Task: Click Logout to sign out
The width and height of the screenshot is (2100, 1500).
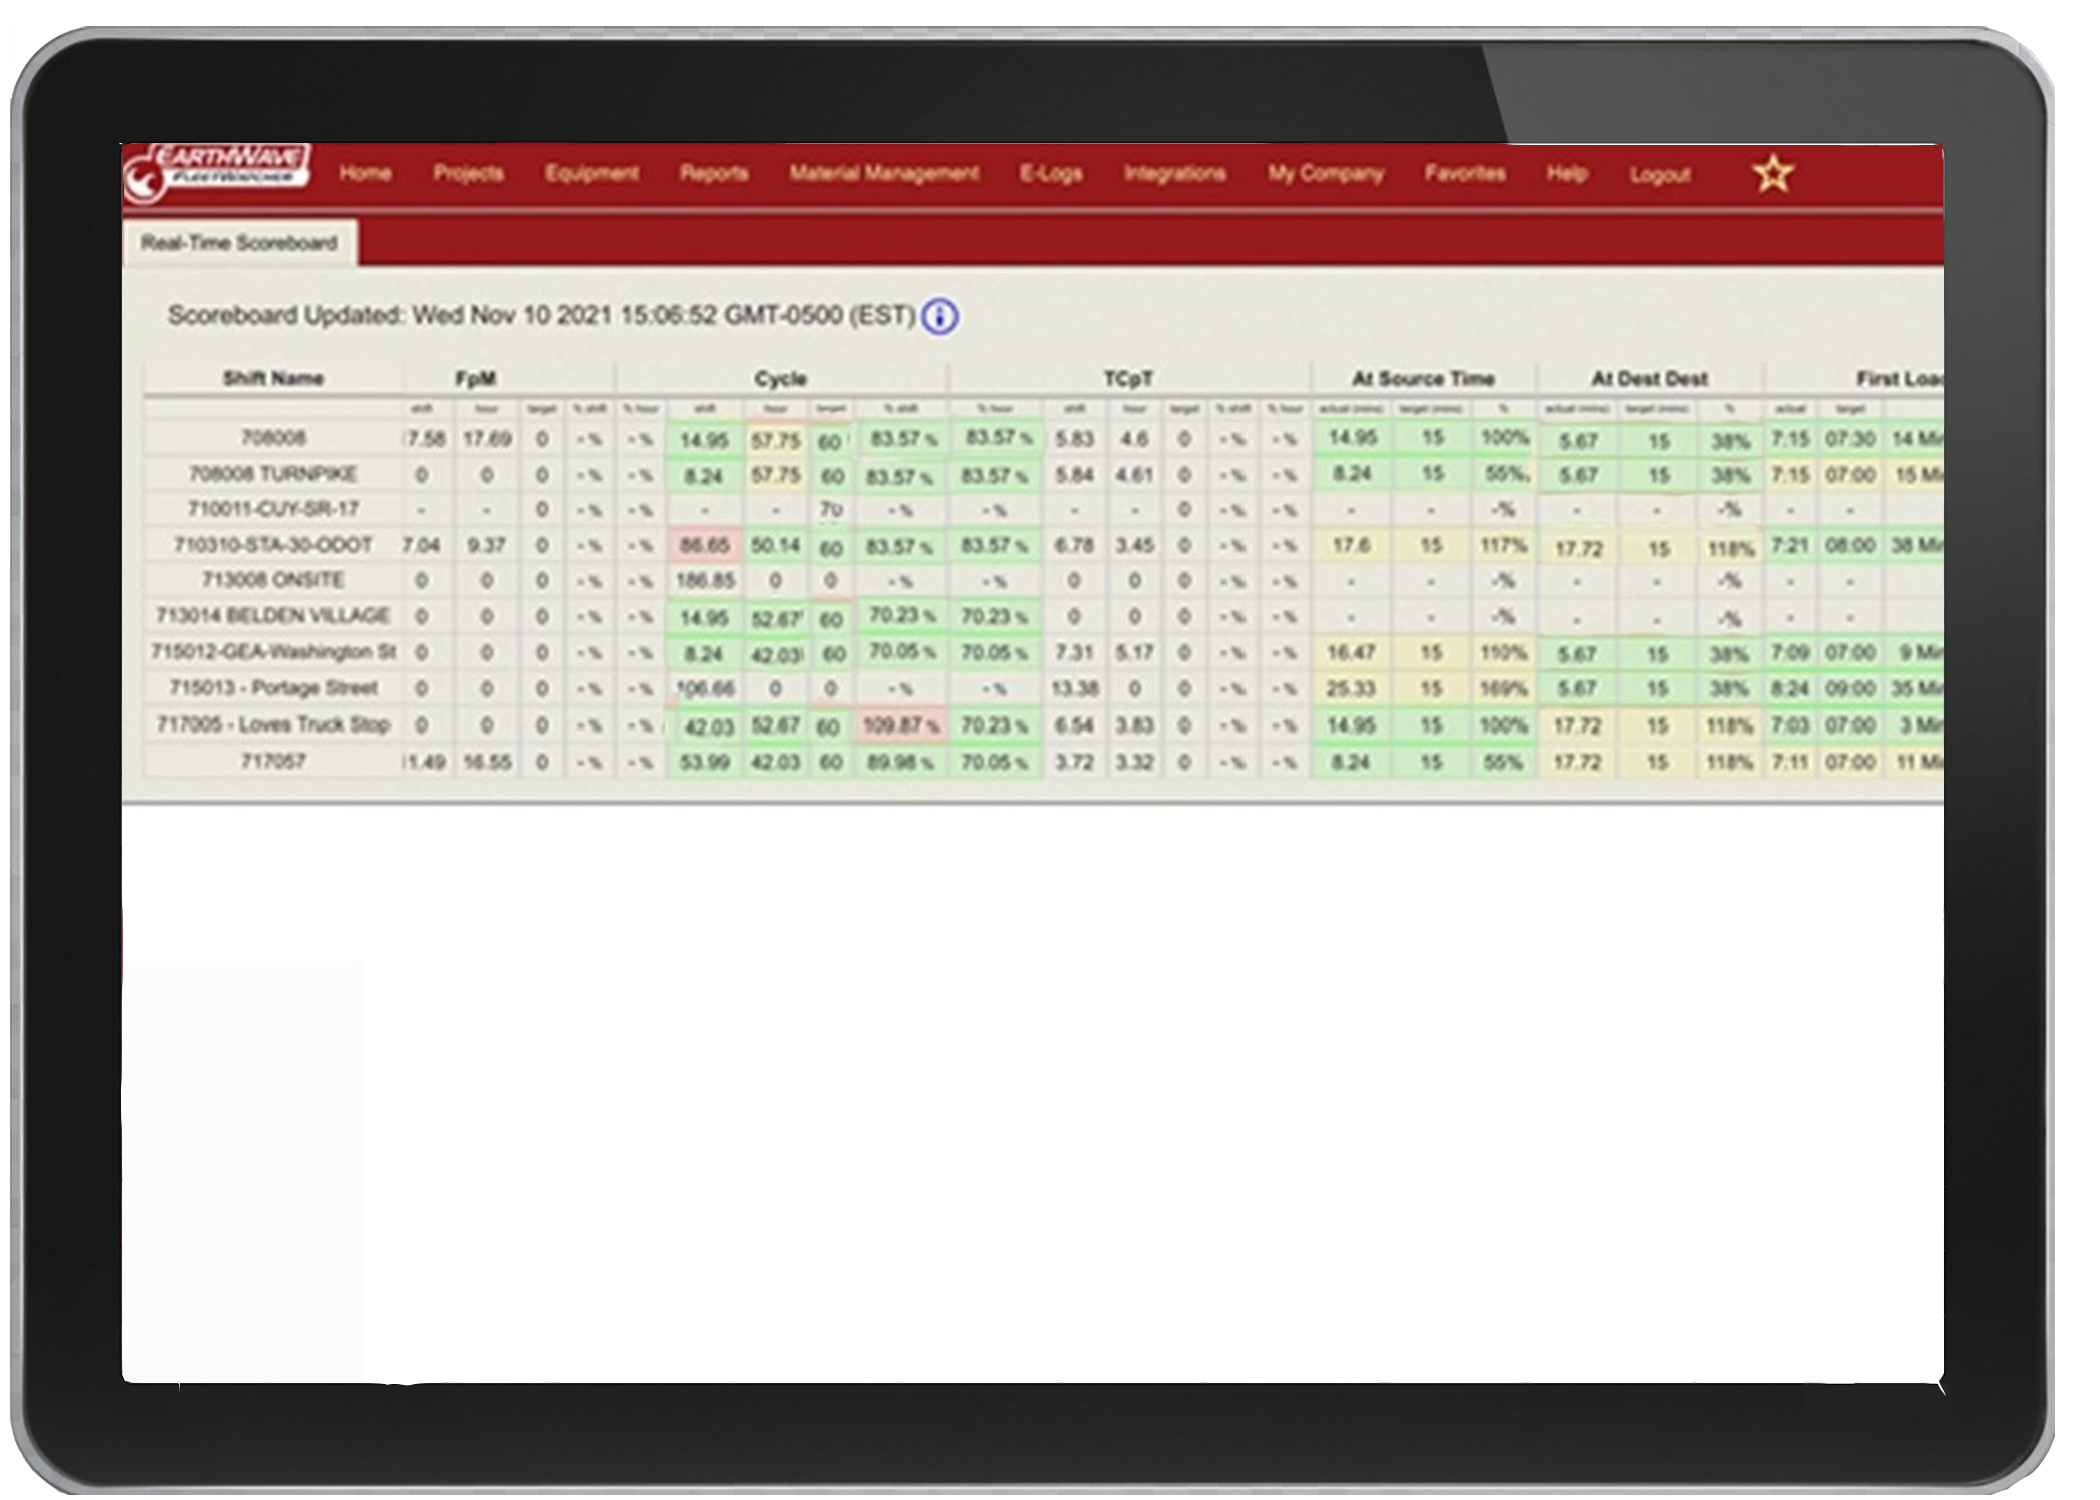Action: 1659,172
